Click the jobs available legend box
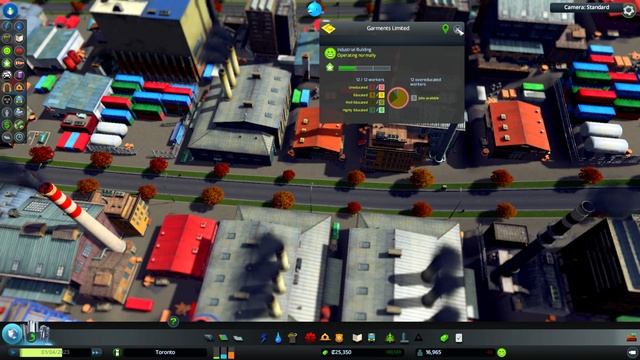Screen dimensions: 640x360 click(414, 98)
